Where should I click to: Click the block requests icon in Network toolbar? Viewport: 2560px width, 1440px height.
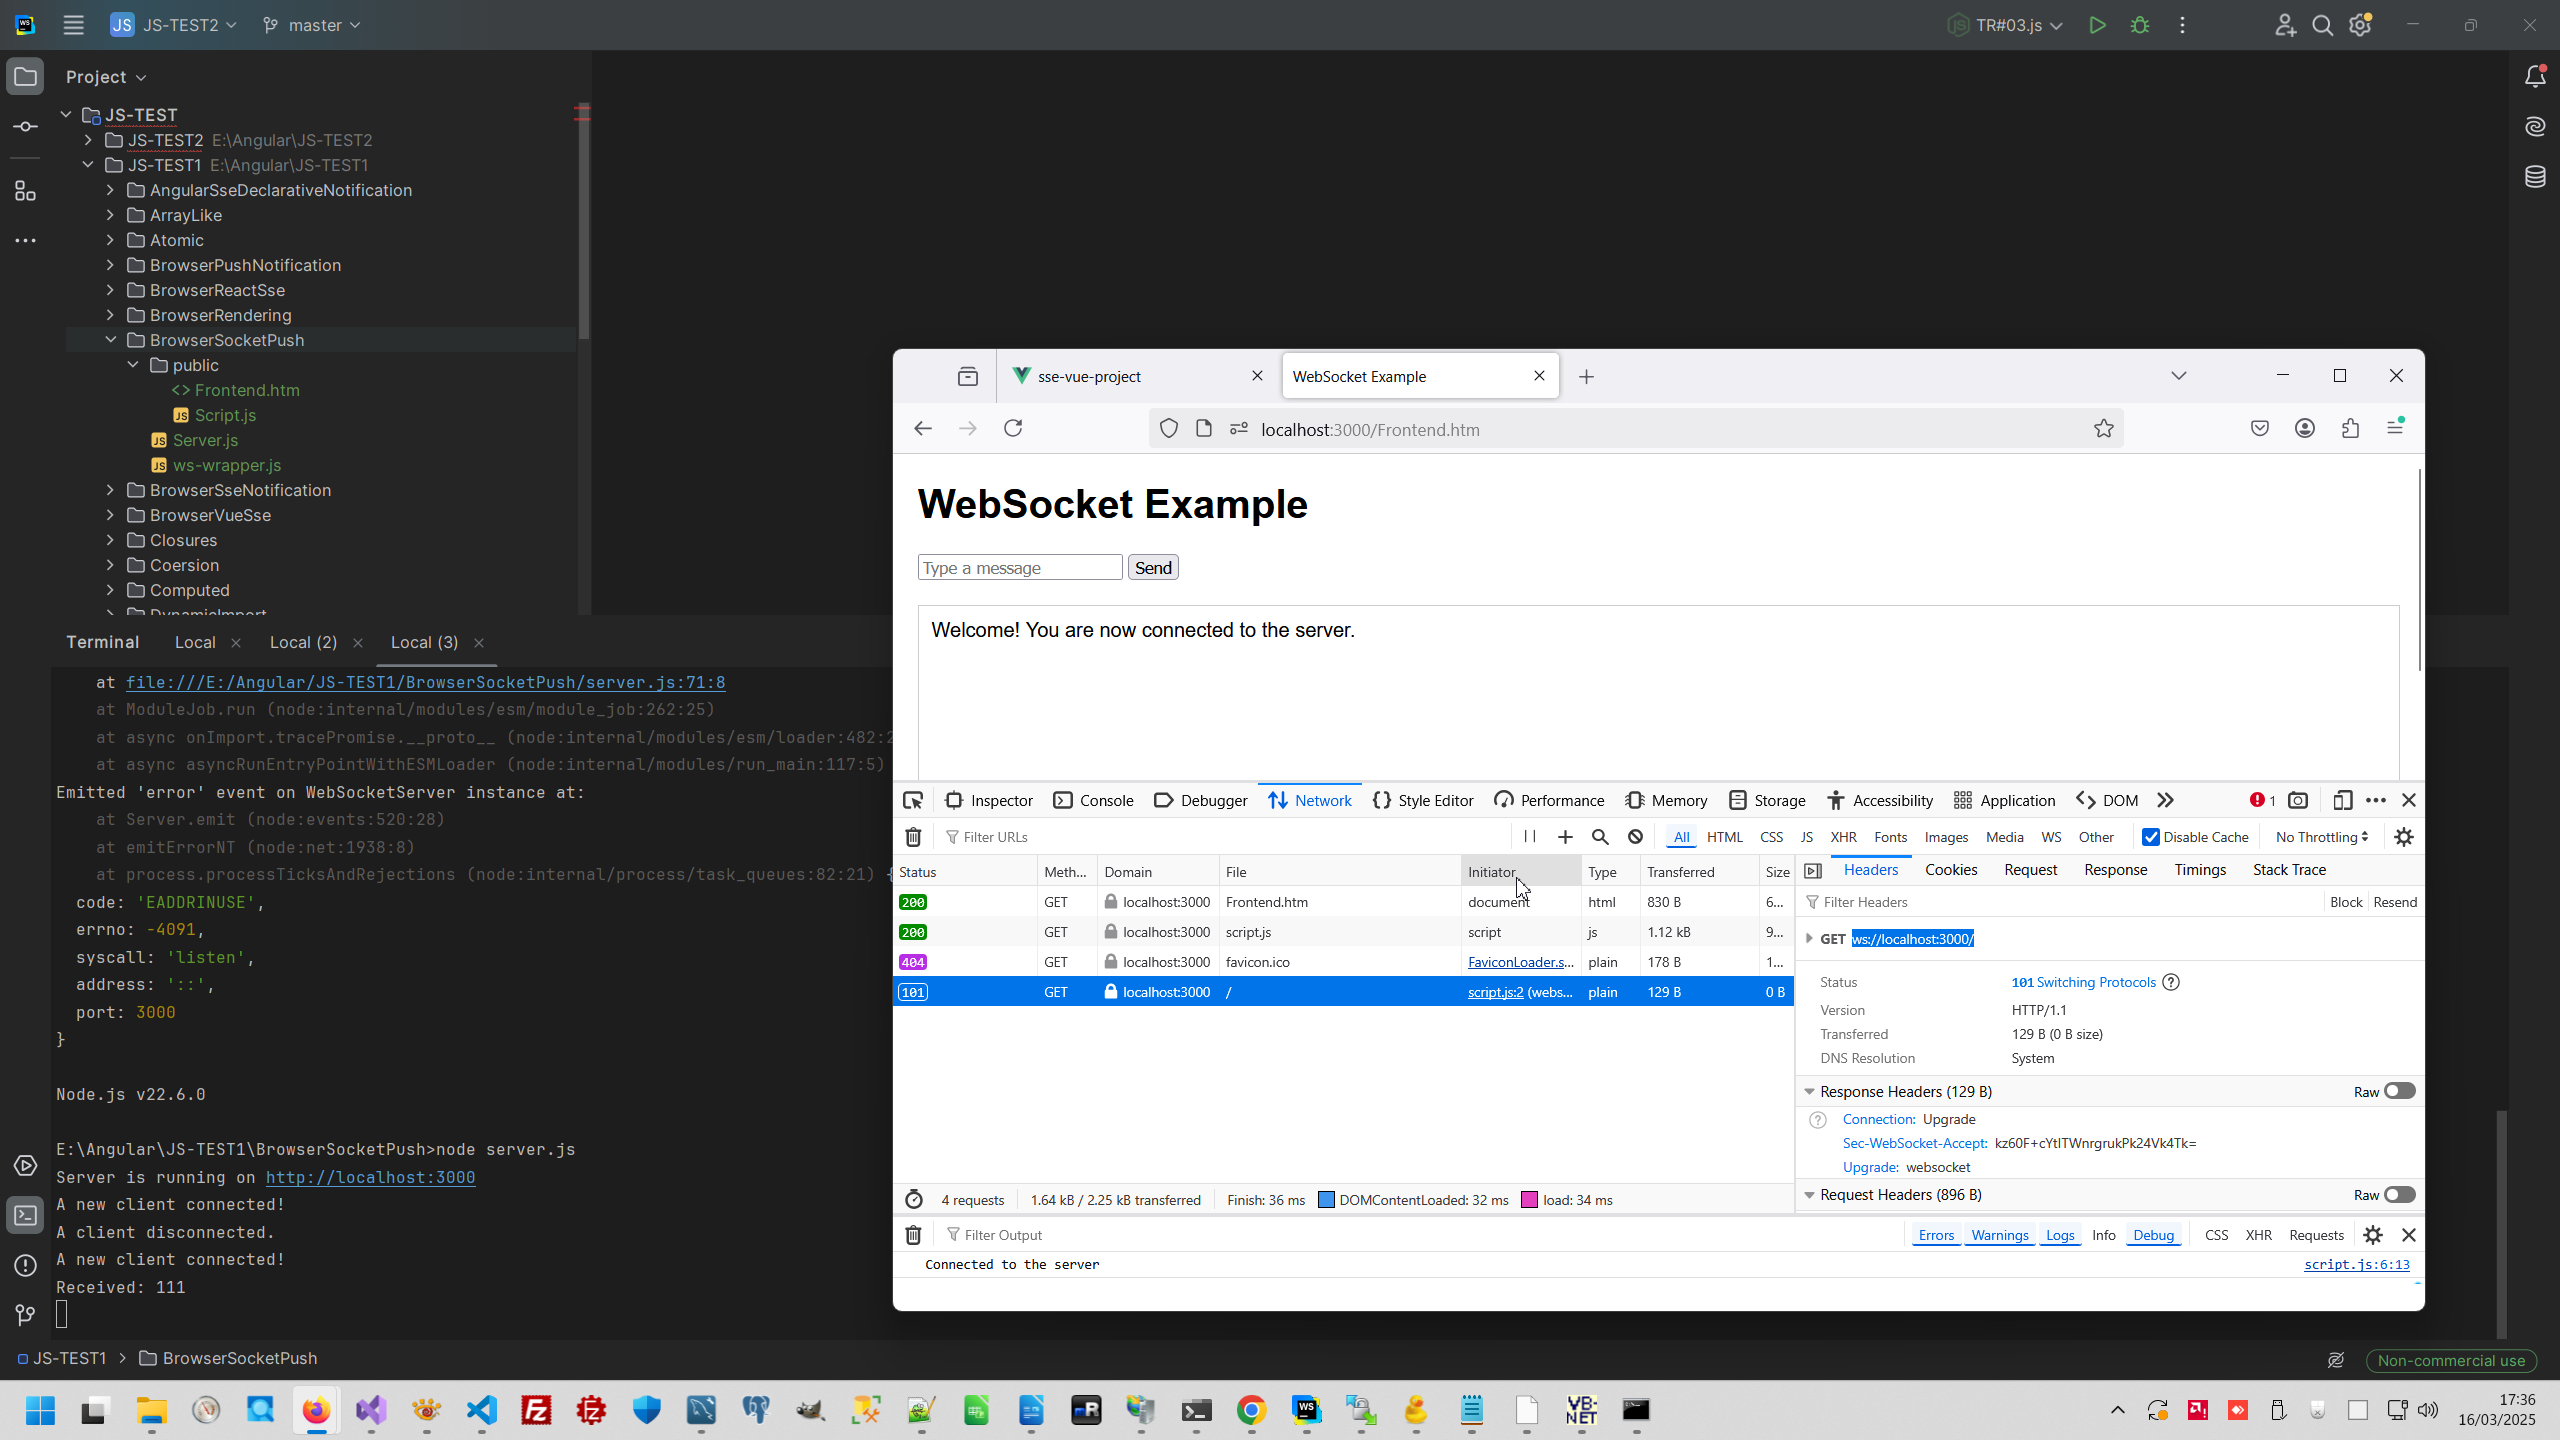point(1635,837)
